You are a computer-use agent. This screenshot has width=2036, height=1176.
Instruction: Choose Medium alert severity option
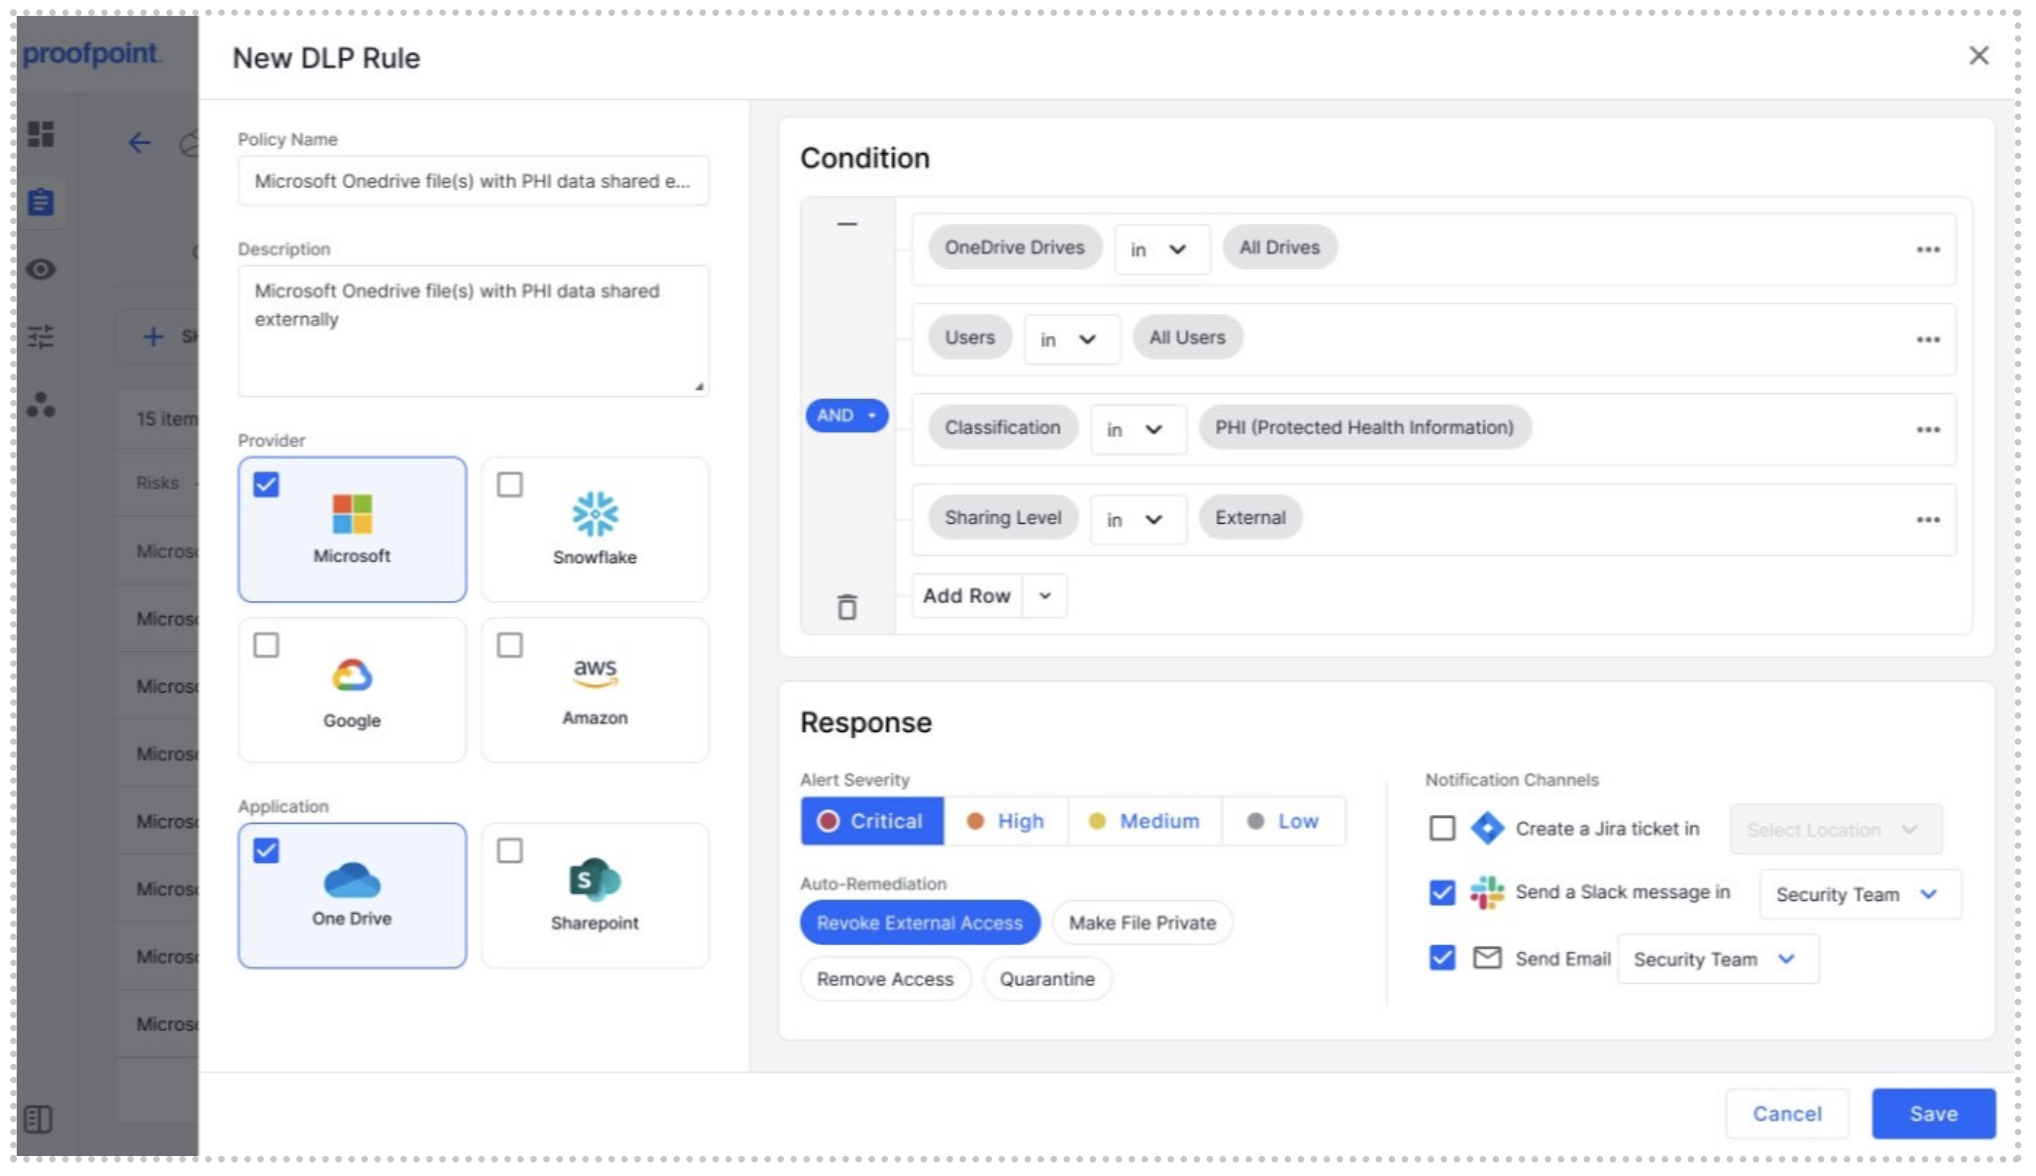1145,821
